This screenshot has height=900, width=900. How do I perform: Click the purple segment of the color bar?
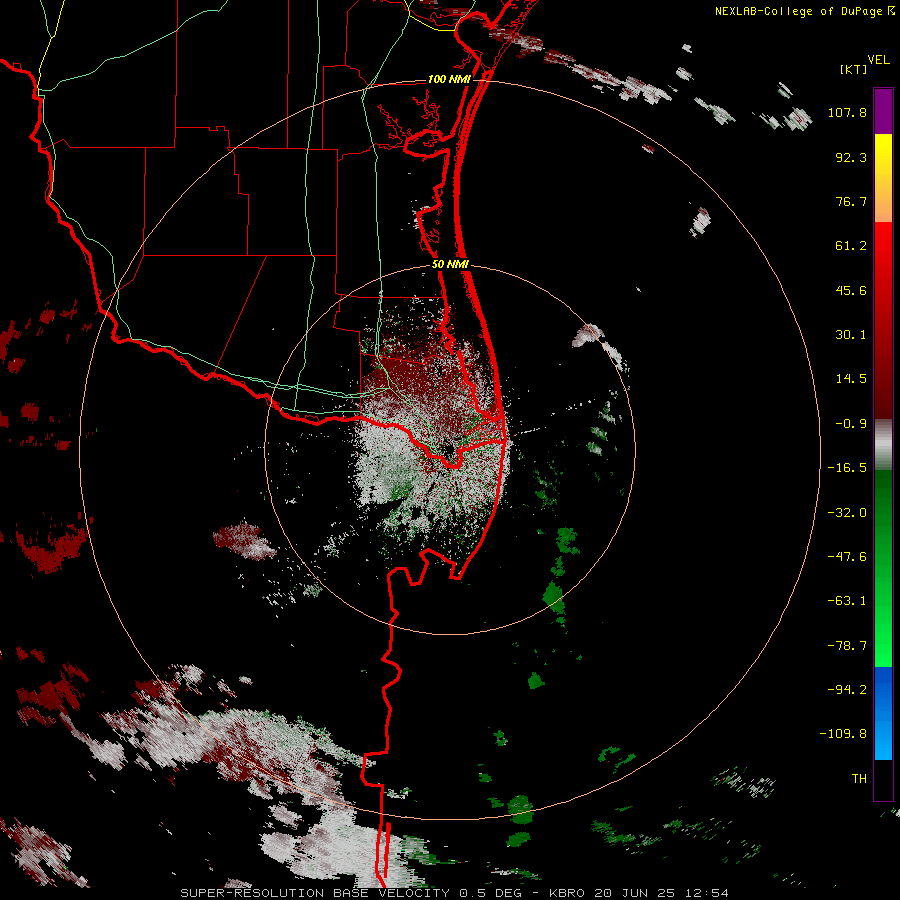[x=883, y=111]
